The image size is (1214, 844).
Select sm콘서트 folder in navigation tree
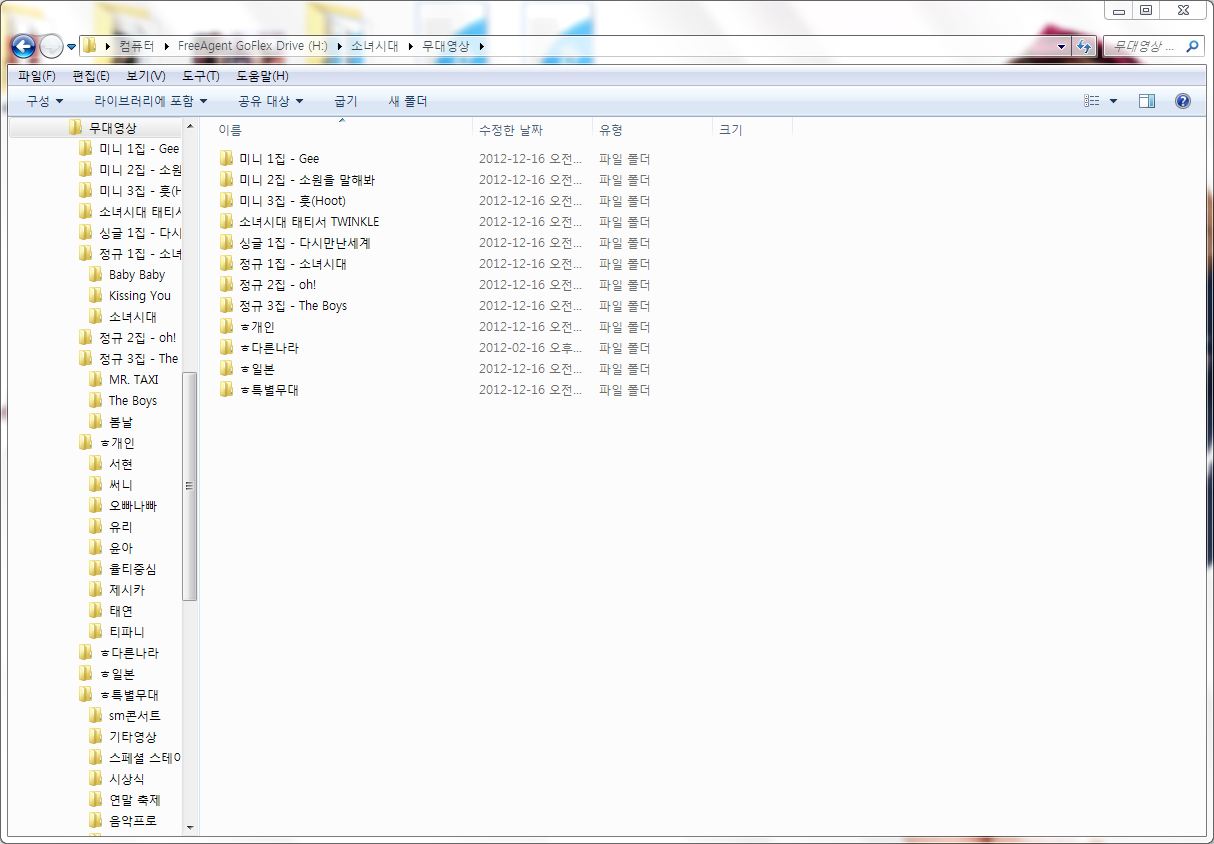point(134,715)
